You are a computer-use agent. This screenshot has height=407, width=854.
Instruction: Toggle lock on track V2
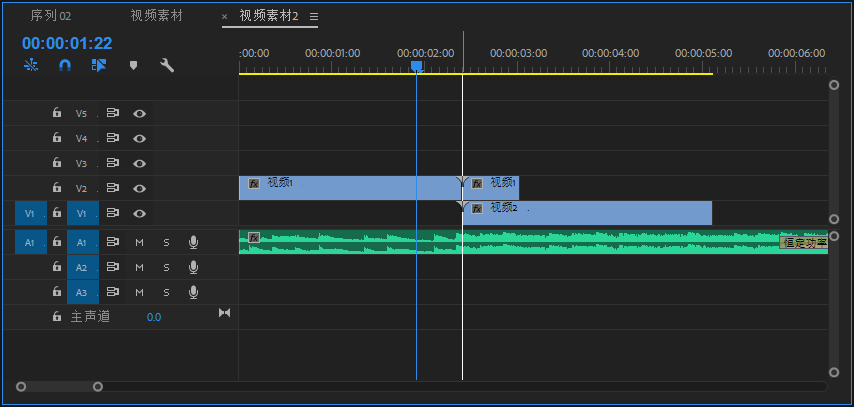click(57, 188)
